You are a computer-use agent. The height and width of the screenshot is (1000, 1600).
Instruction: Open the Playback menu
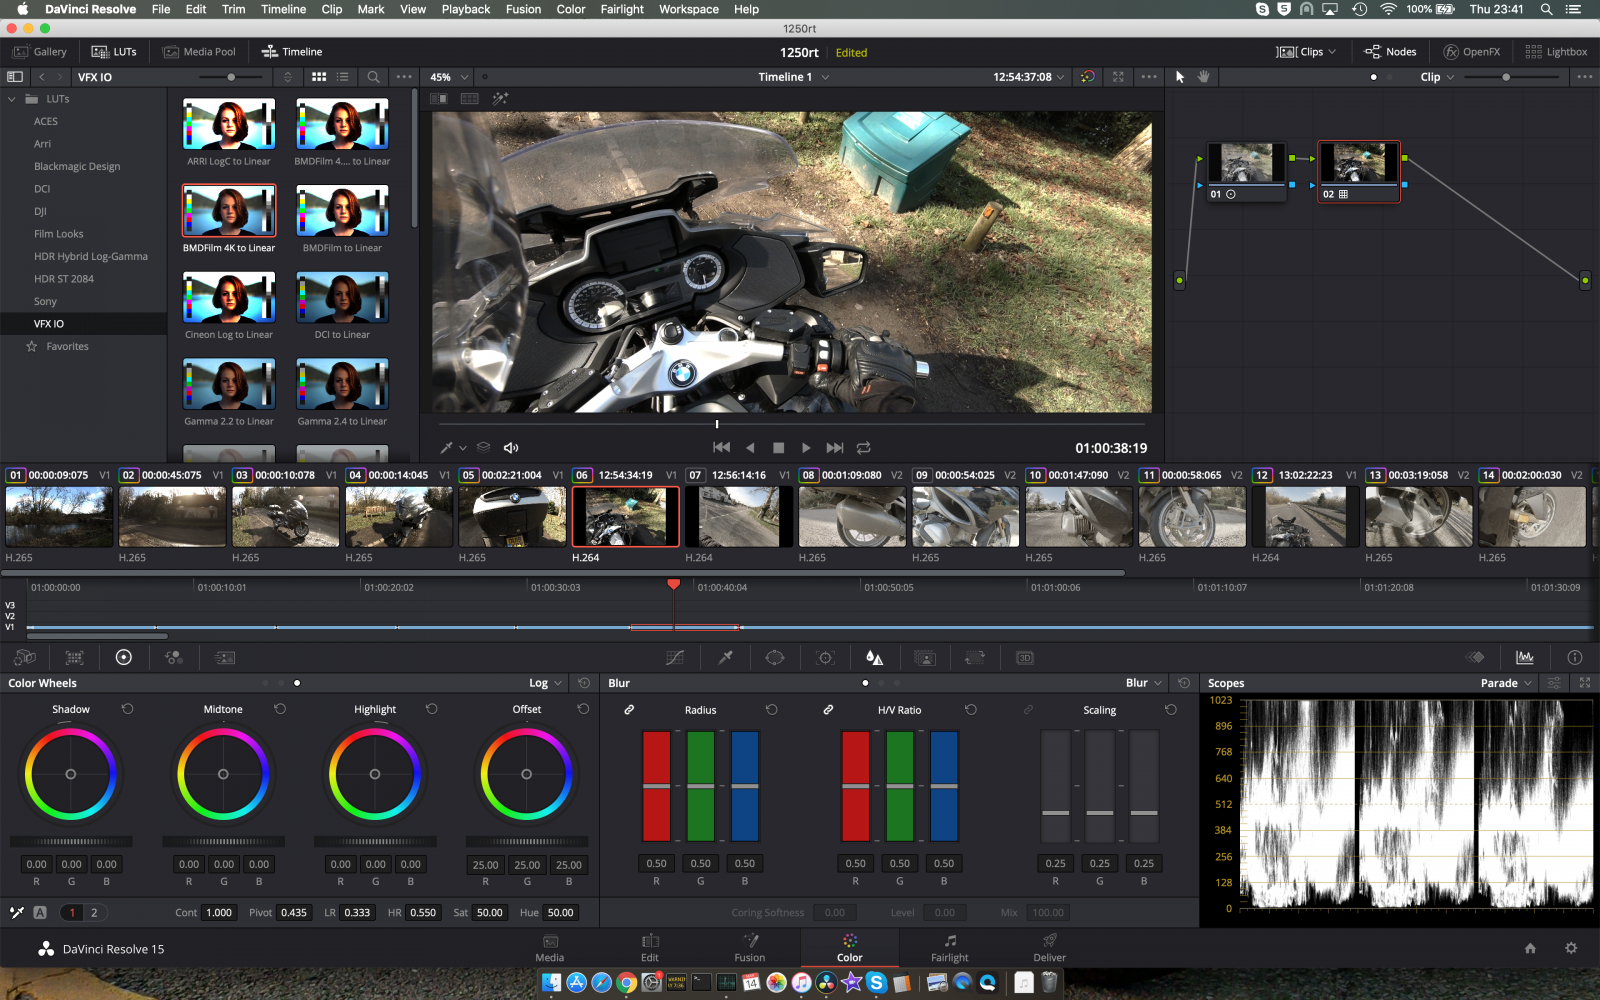[465, 9]
